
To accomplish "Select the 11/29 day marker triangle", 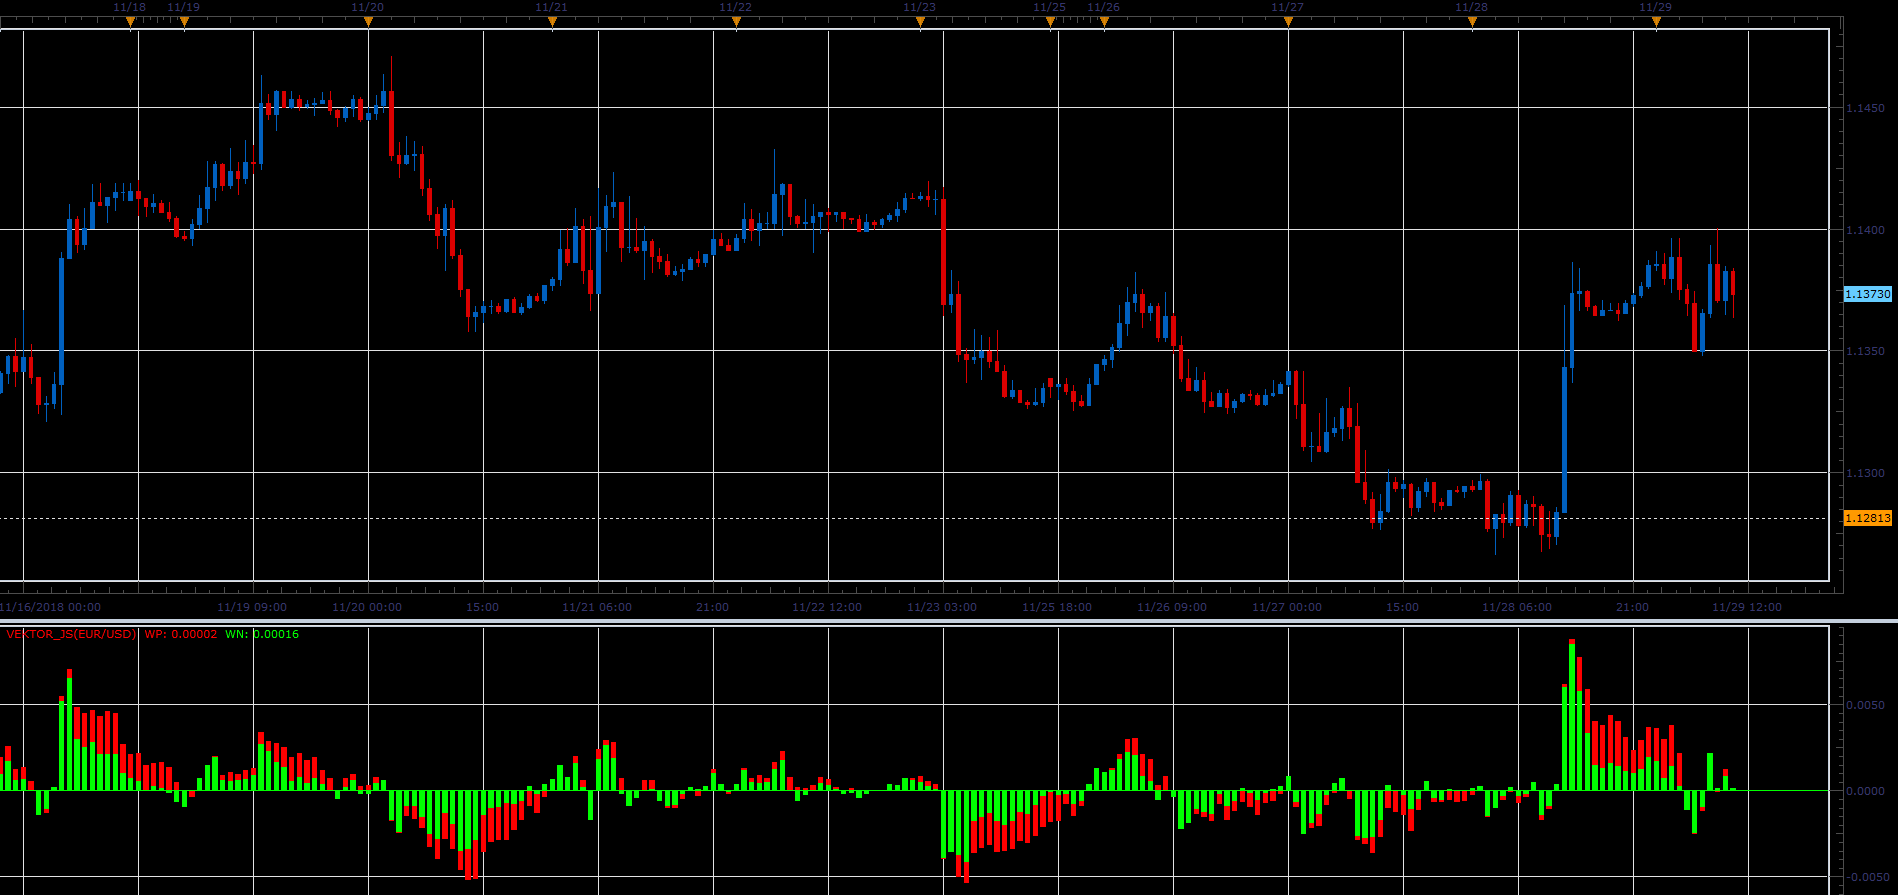I will tap(1656, 22).
